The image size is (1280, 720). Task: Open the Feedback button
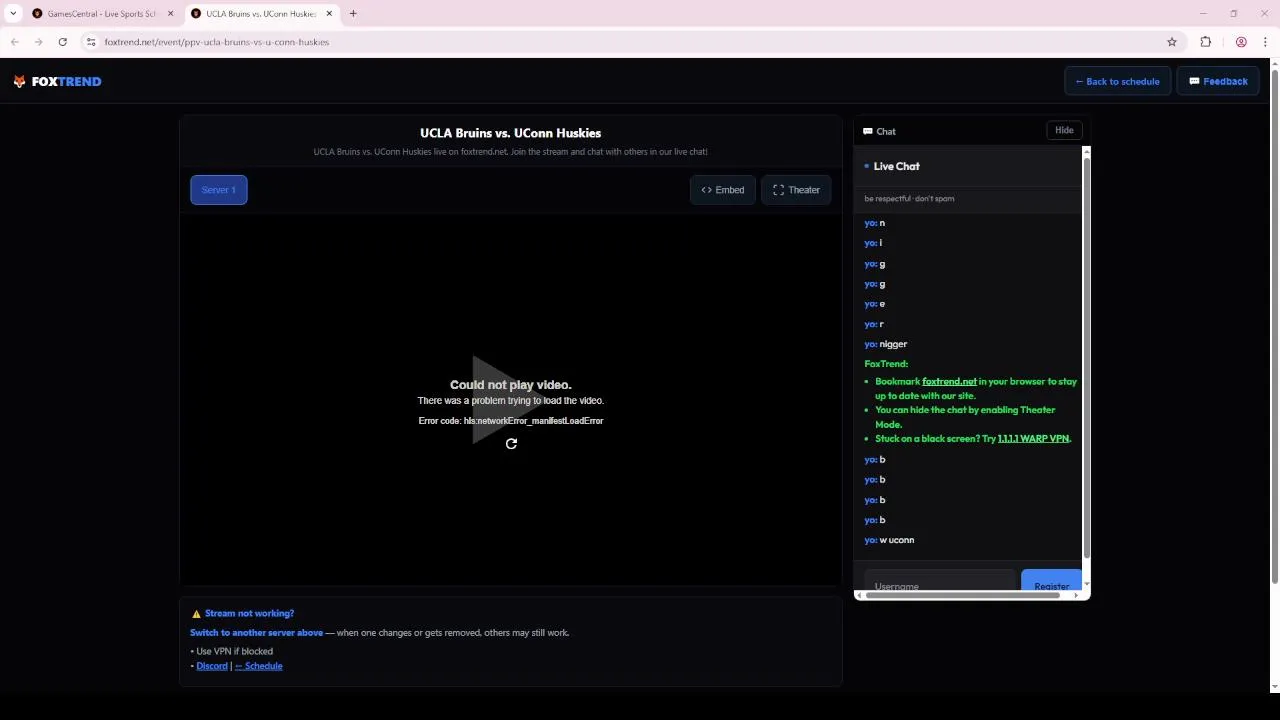1218,82
